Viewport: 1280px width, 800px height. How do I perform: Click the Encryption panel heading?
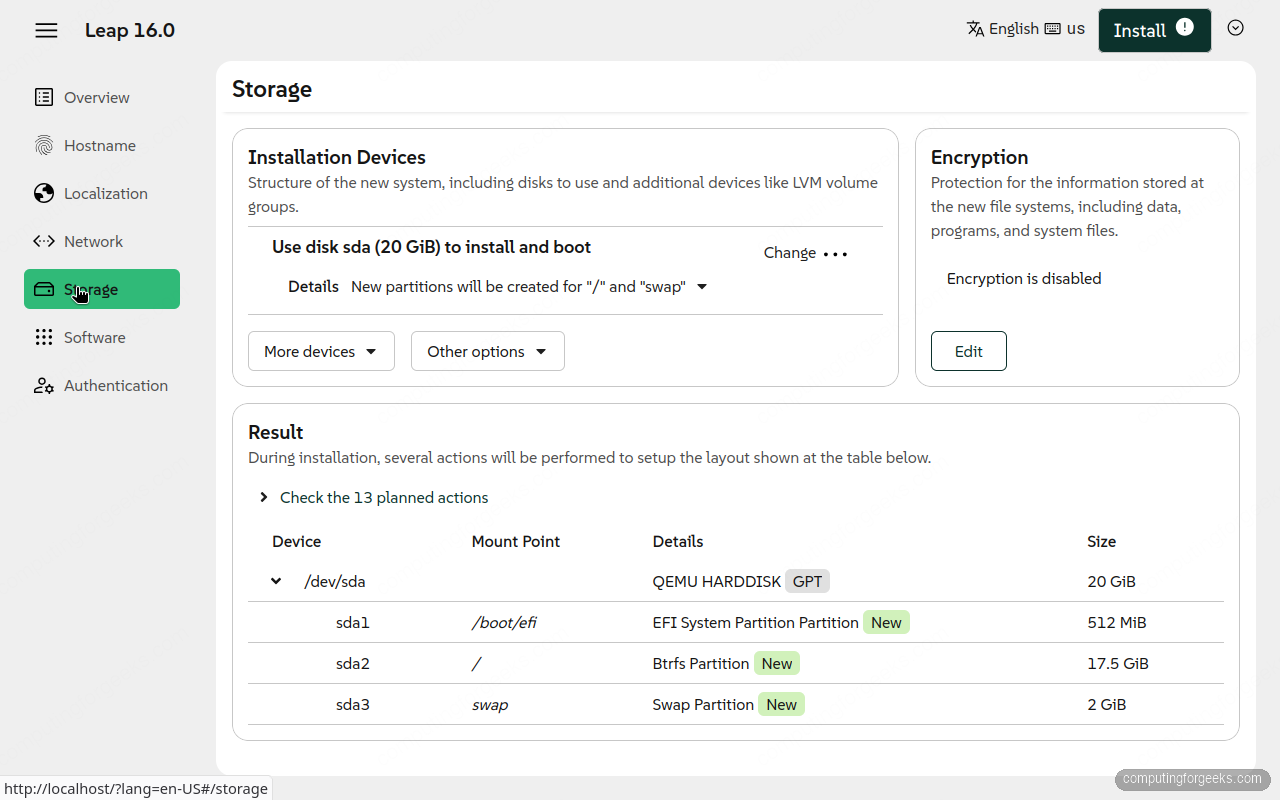pos(980,157)
